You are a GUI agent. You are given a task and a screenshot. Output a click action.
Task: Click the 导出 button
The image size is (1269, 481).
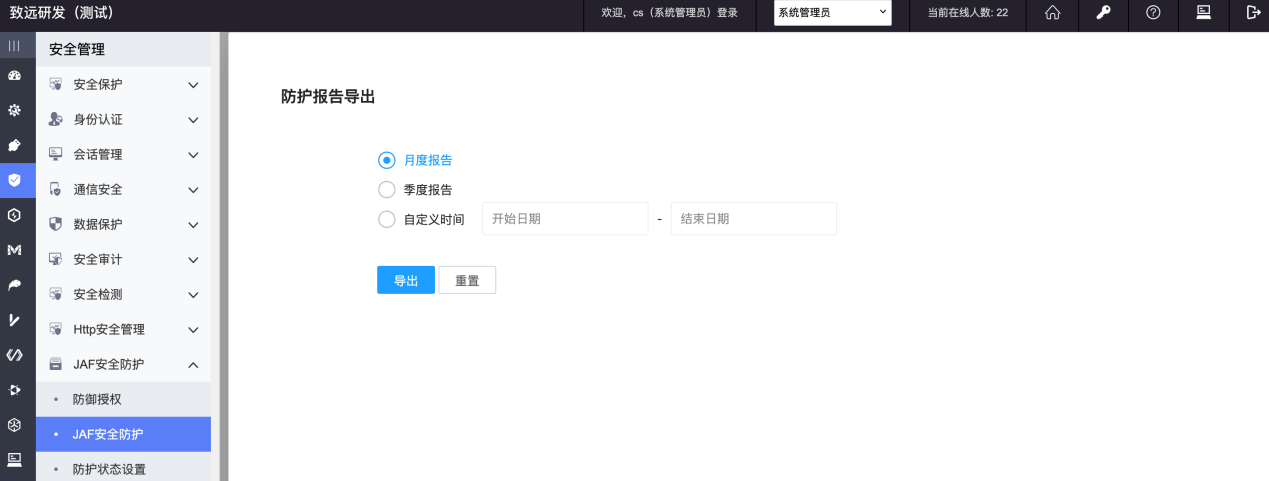pos(405,281)
